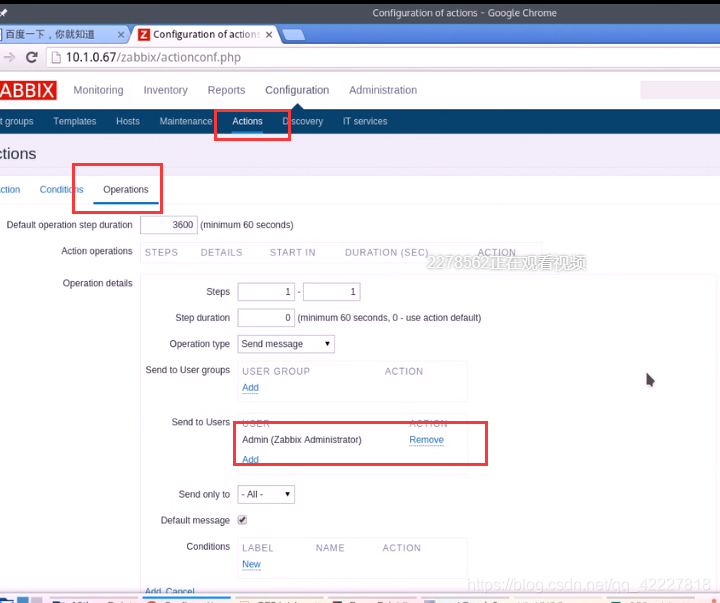
Task: Go to Hosts submenu
Action: click(x=128, y=121)
